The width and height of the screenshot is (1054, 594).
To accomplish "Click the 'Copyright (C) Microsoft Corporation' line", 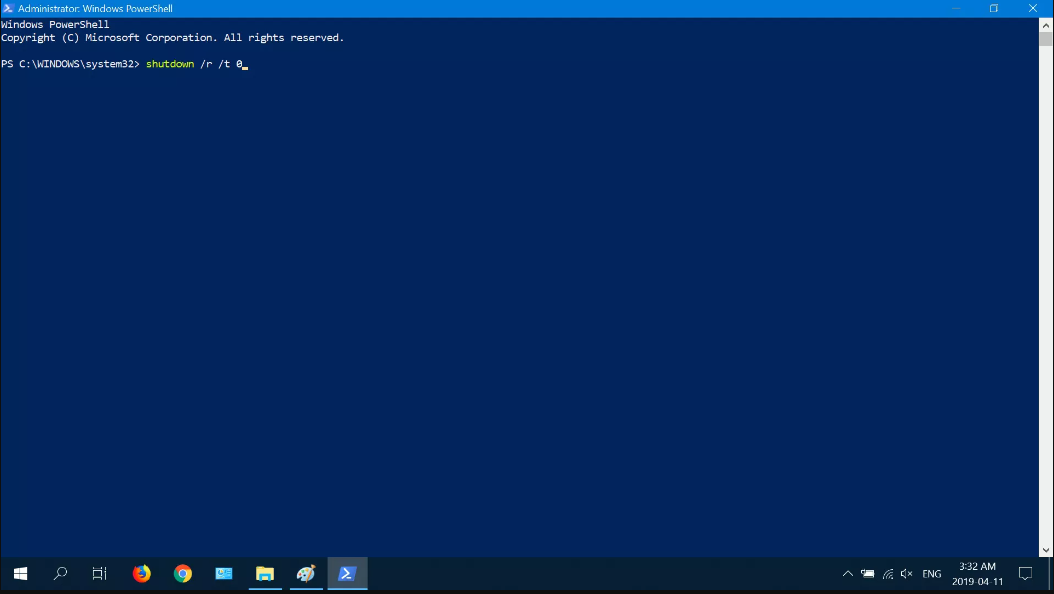I will 172,38.
